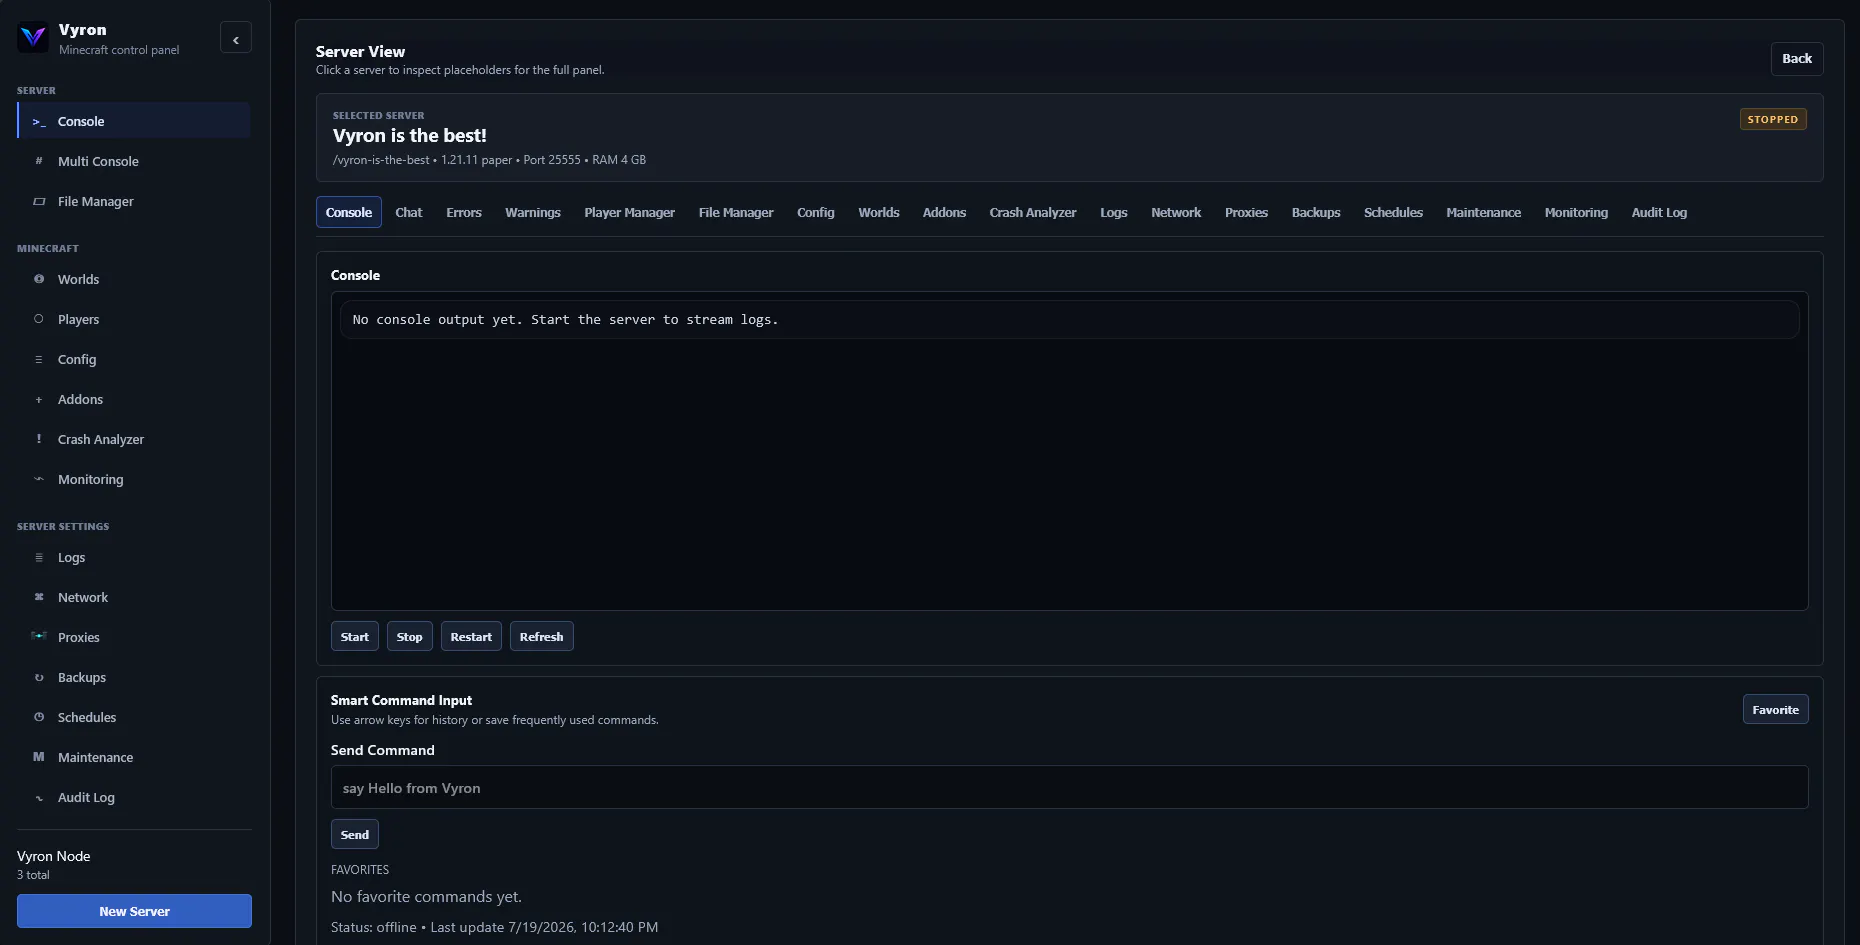Viewport: 1860px width, 945px height.
Task: Collapse the sidebar with the chevron button
Action: tap(236, 38)
